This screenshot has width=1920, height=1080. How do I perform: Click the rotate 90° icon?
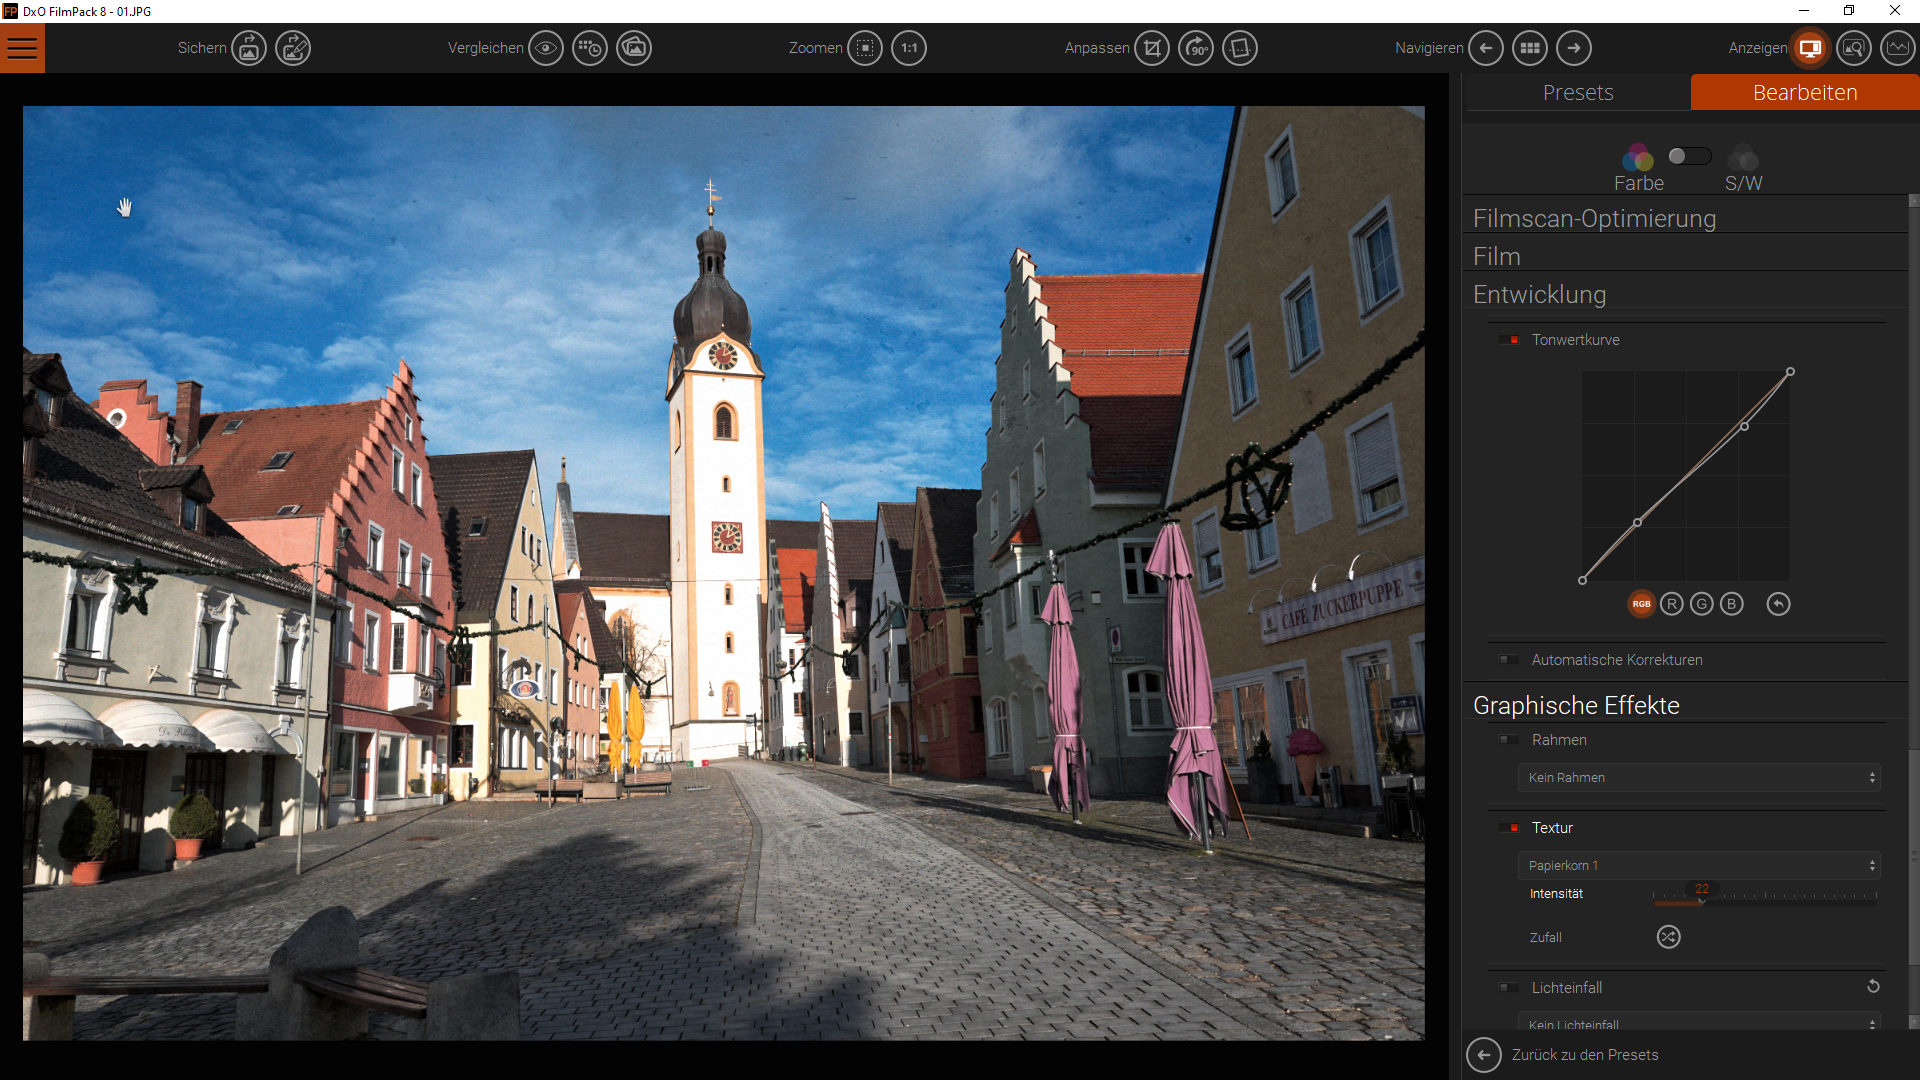pyautogui.click(x=1196, y=48)
